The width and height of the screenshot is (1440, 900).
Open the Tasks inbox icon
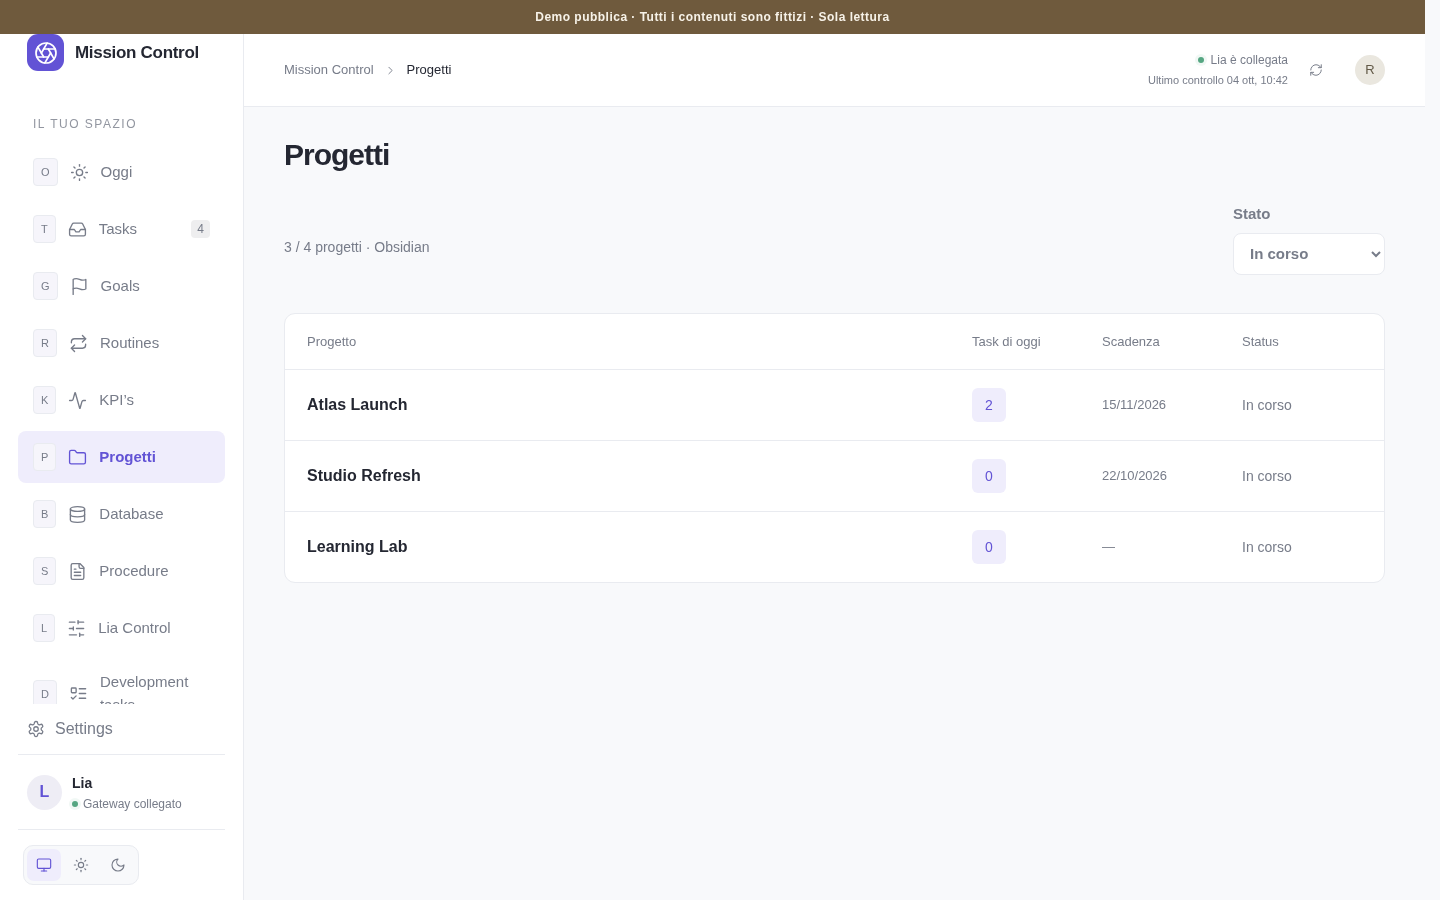coord(77,229)
